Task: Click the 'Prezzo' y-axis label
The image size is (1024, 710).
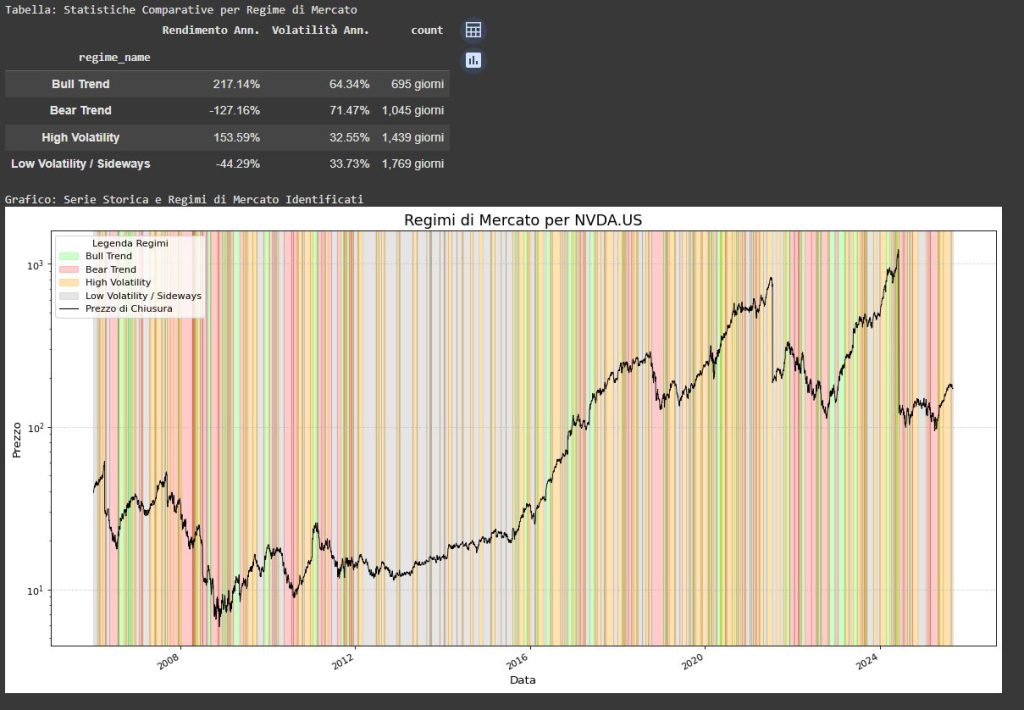Action: click(17, 440)
